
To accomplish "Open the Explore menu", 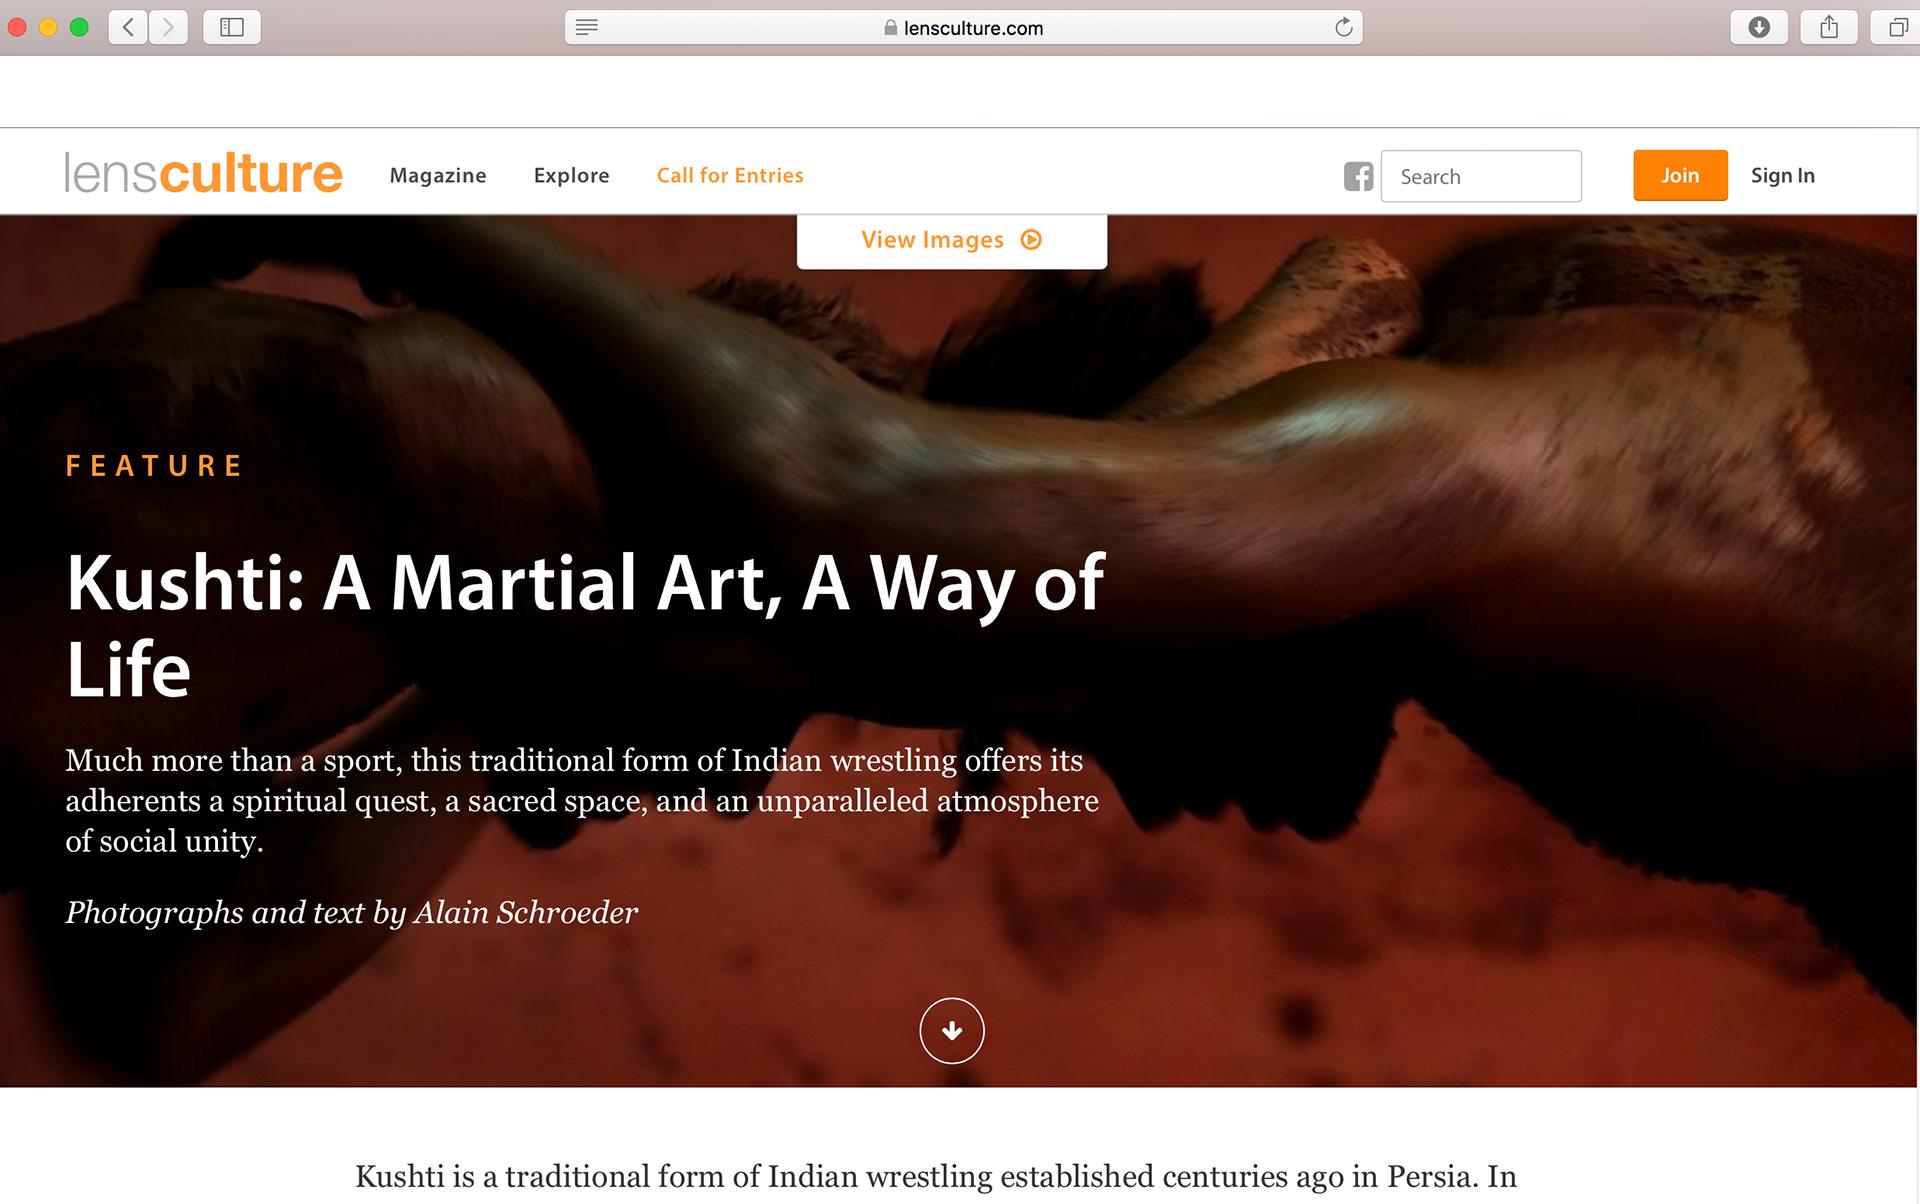I will [571, 176].
